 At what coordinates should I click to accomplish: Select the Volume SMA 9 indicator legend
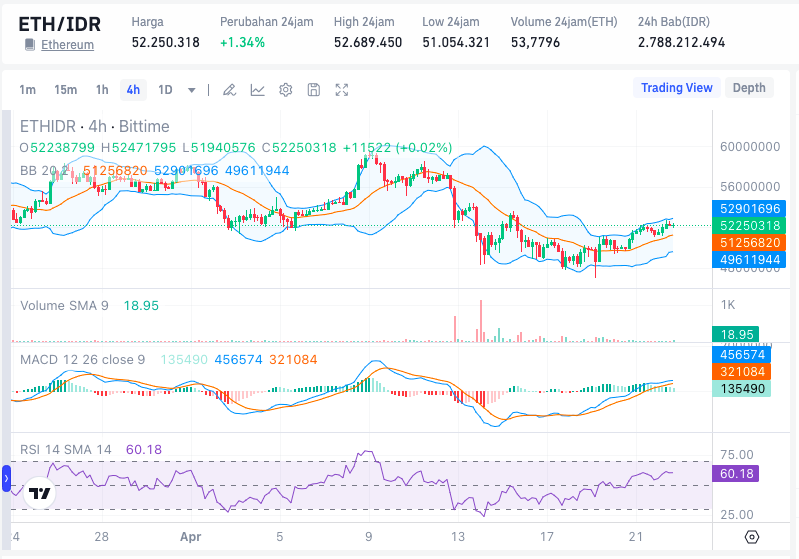(64, 306)
